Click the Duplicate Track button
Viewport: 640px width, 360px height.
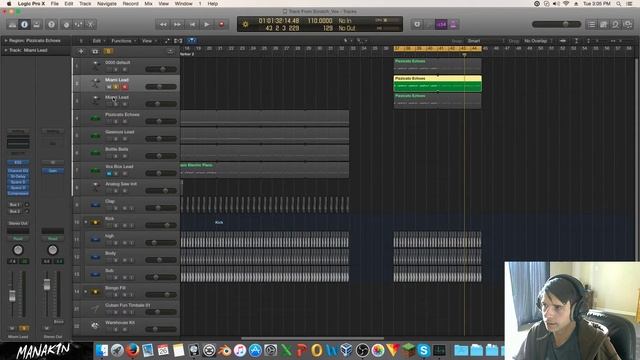(95, 51)
